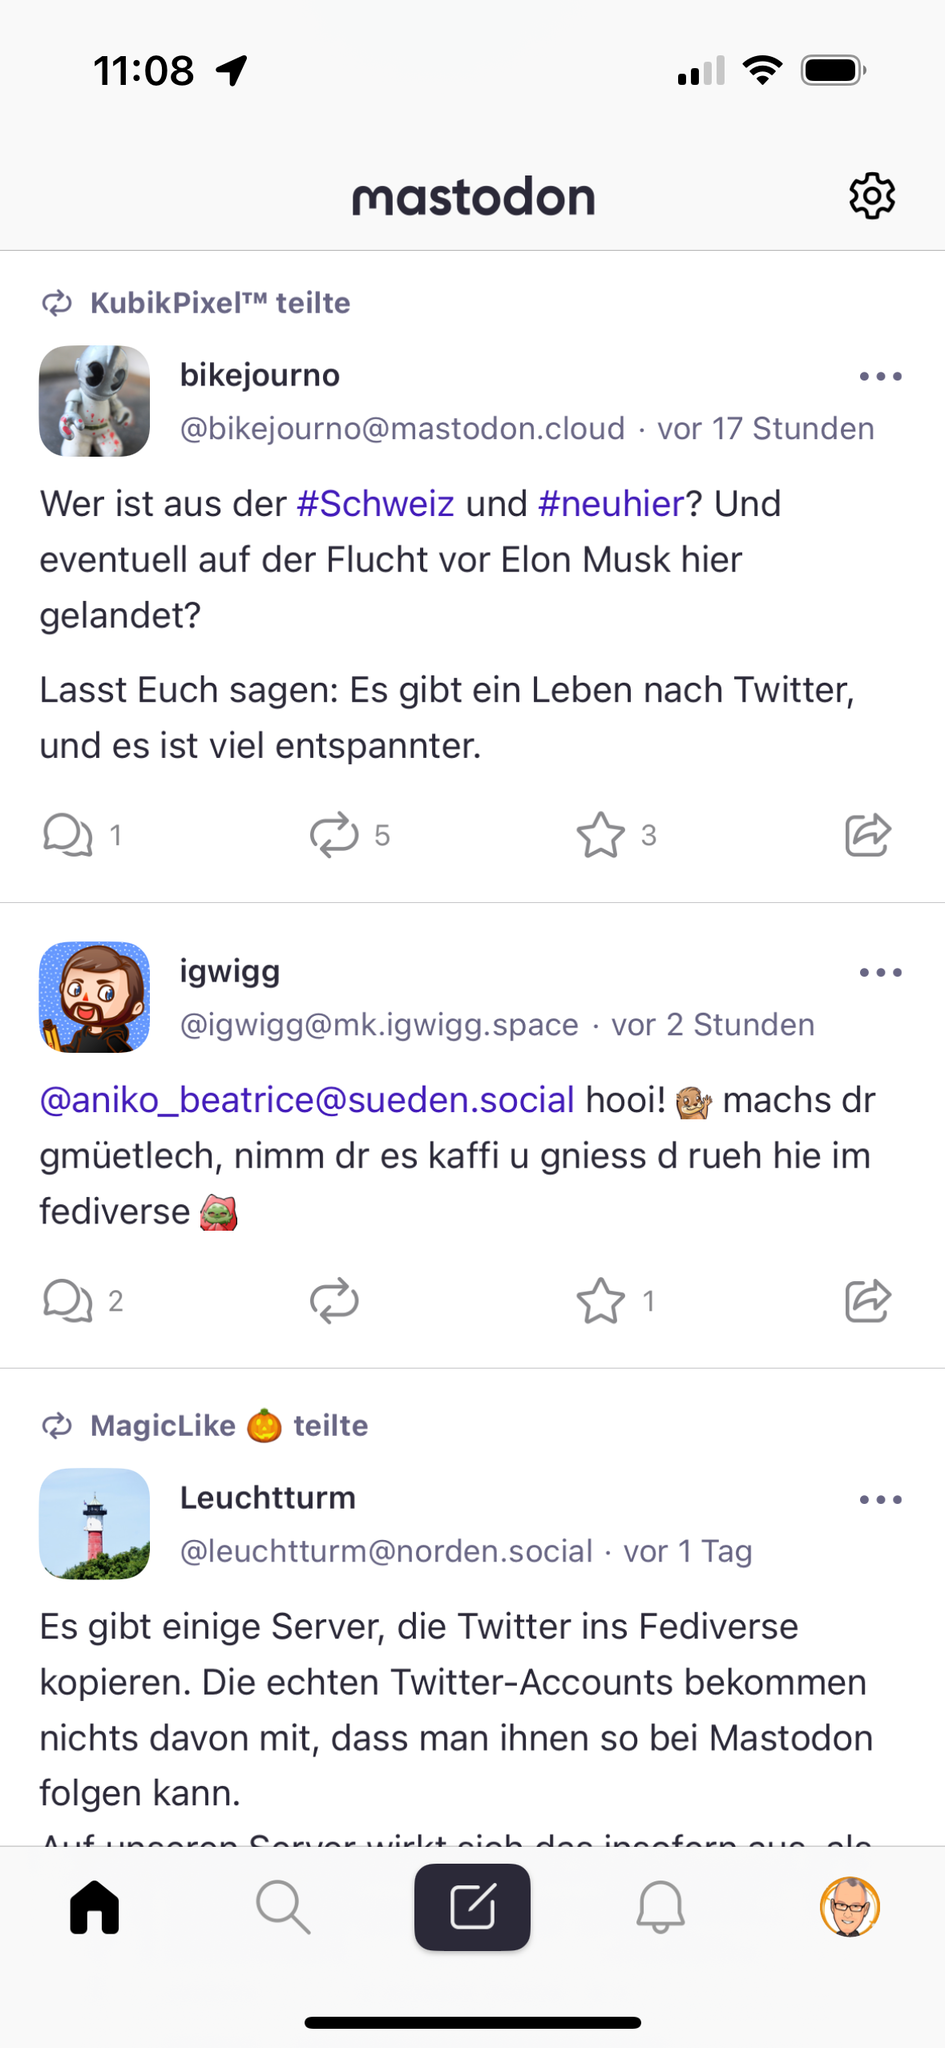This screenshot has width=945, height=2048.
Task: Share bikejourno's post via share icon
Action: click(867, 835)
